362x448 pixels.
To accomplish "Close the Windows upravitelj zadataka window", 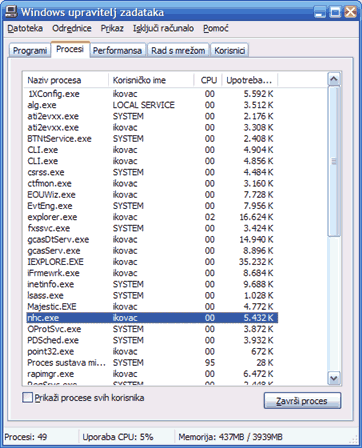I will point(351,12).
